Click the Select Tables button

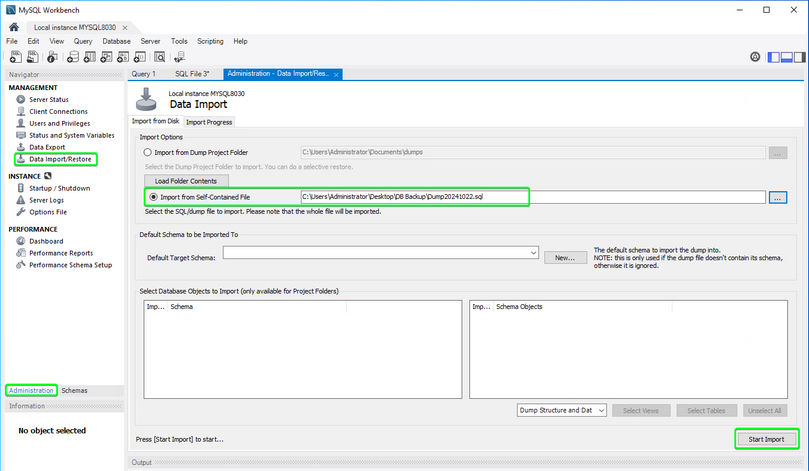706,411
